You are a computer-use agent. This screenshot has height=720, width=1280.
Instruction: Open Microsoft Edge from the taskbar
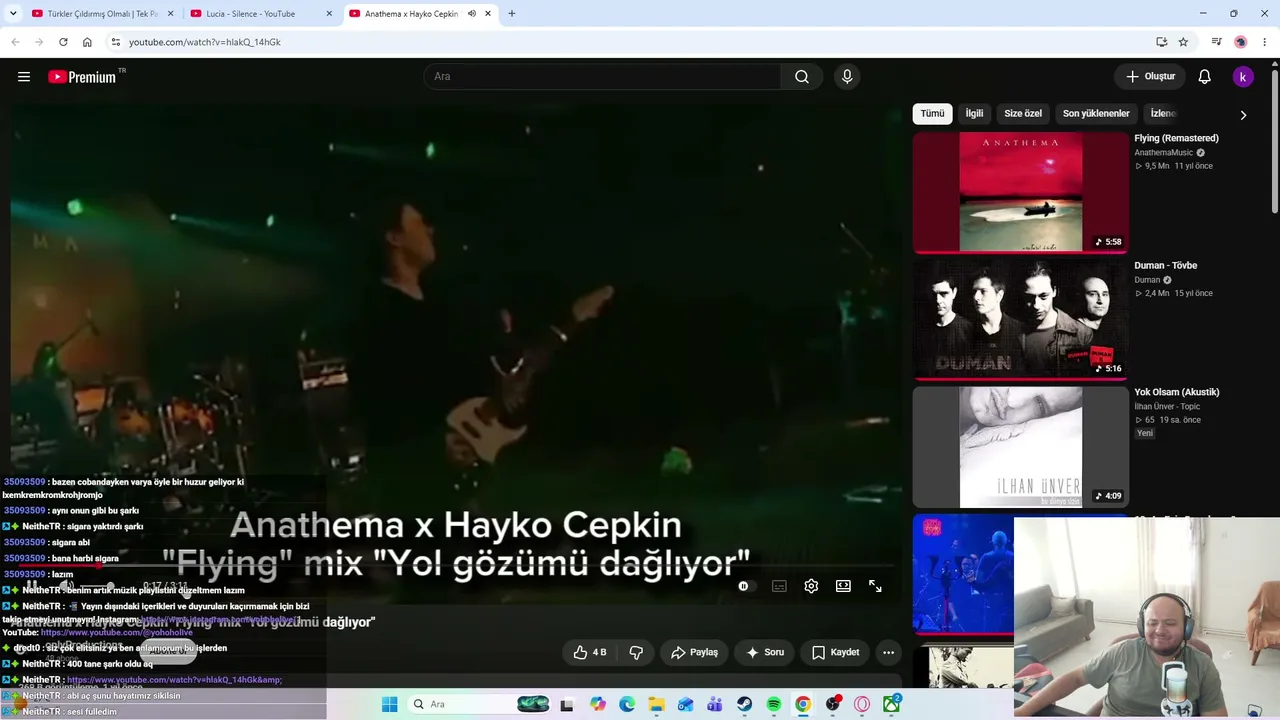pyautogui.click(x=627, y=704)
